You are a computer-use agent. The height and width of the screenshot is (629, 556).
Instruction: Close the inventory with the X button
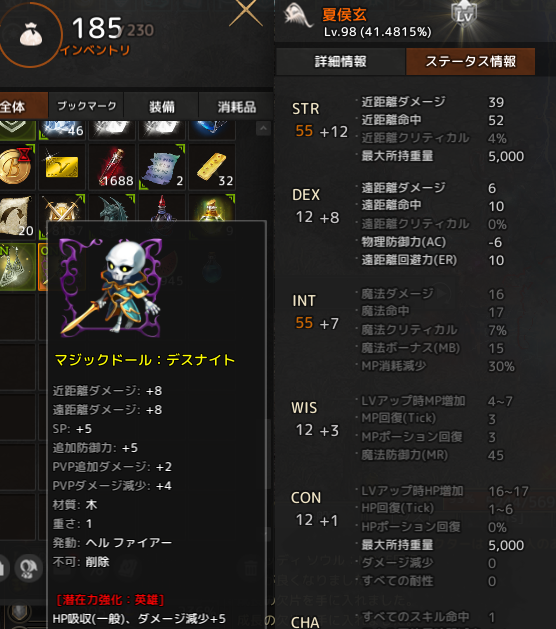(x=246, y=14)
